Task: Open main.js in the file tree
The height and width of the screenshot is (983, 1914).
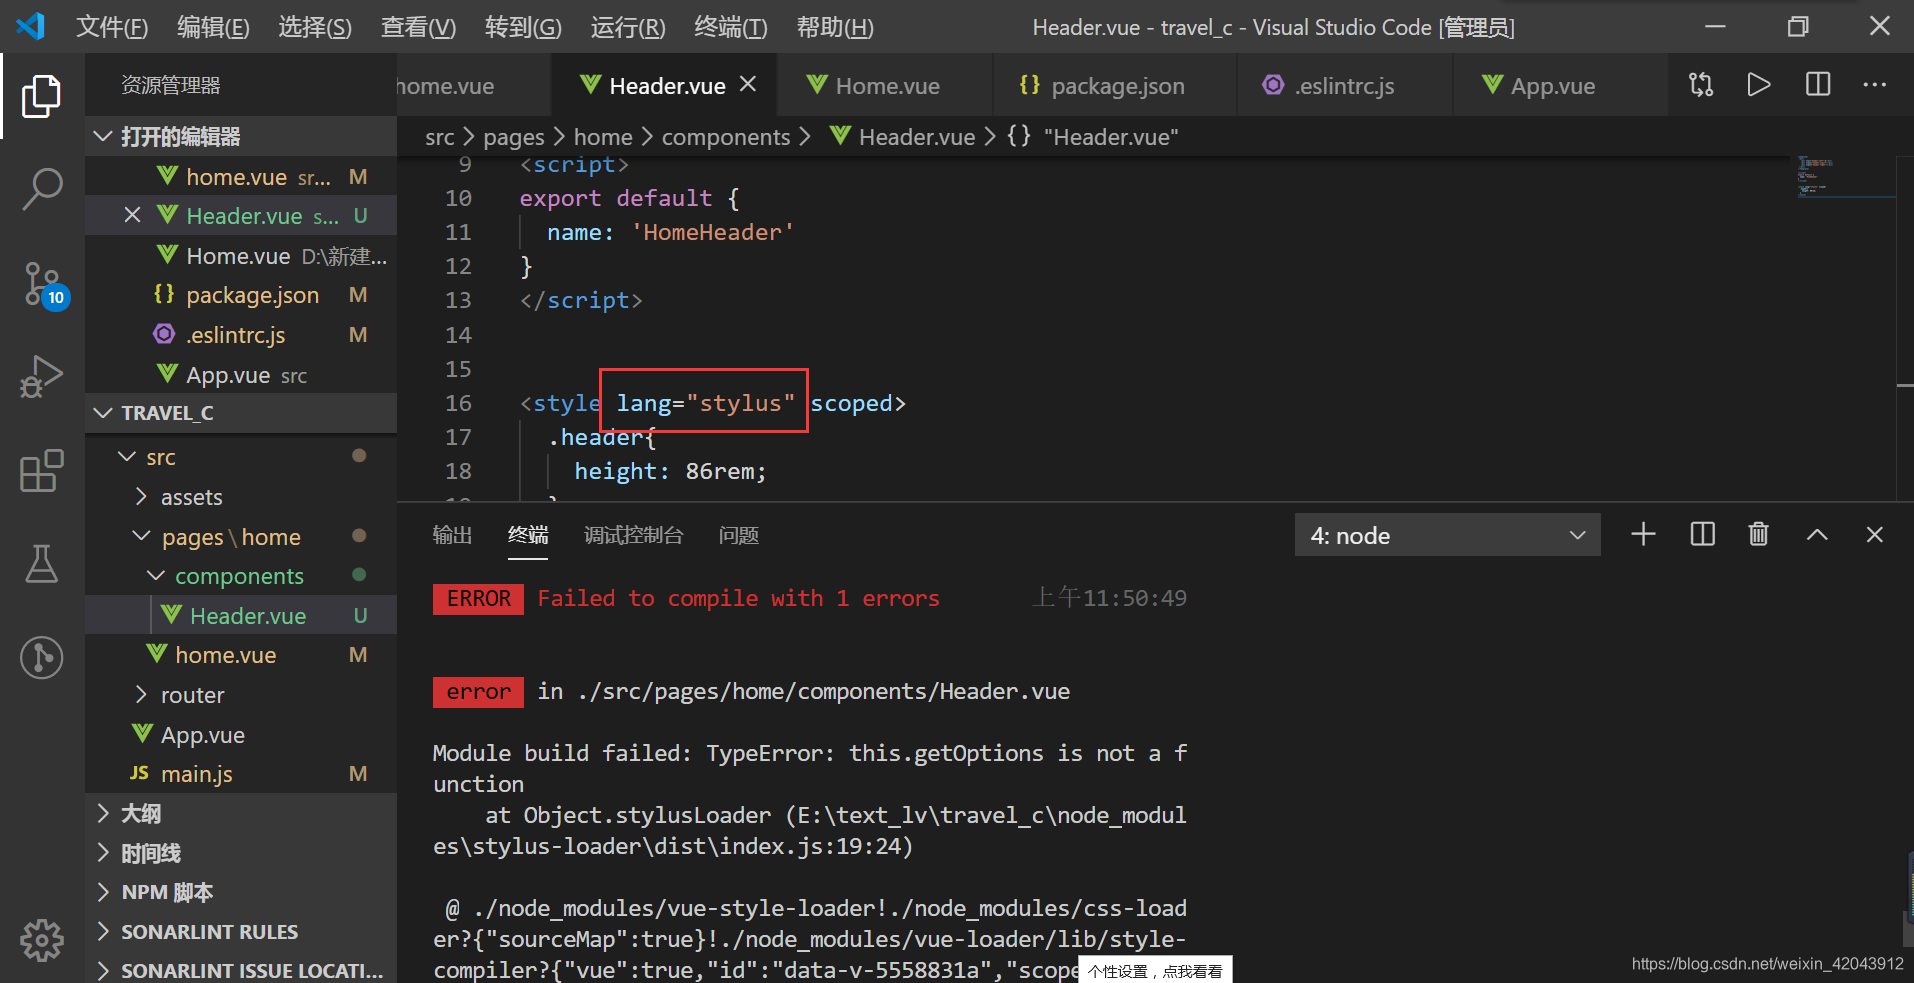Action: pyautogui.click(x=241, y=774)
